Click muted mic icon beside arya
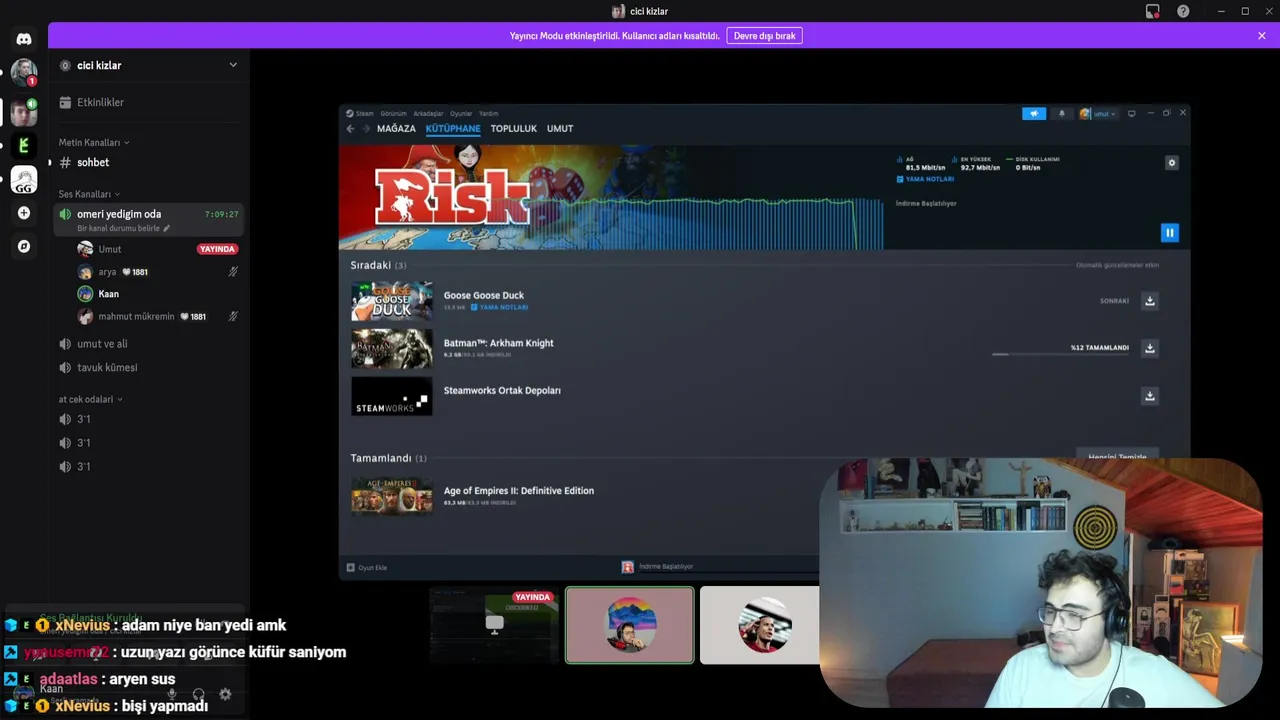1280x720 pixels. pyautogui.click(x=232, y=272)
